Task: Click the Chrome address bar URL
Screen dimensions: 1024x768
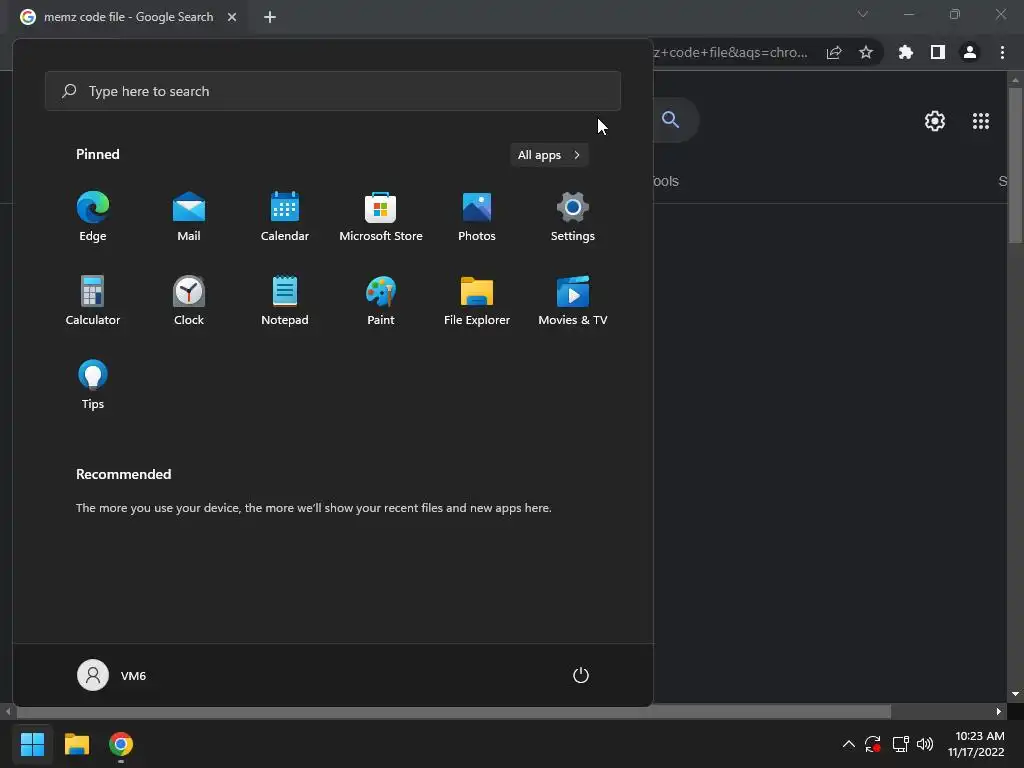Action: coord(729,52)
